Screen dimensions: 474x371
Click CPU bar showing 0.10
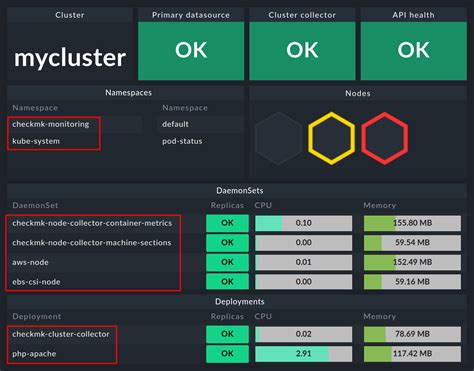(304, 223)
